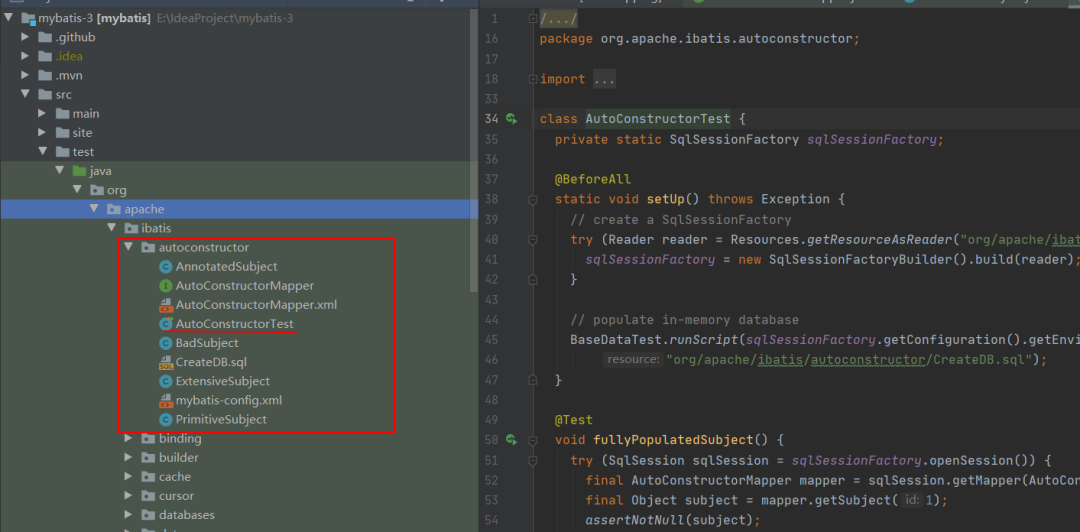Expand the cursor package arrow
Viewport: 1080px width, 532px height.
click(128, 495)
